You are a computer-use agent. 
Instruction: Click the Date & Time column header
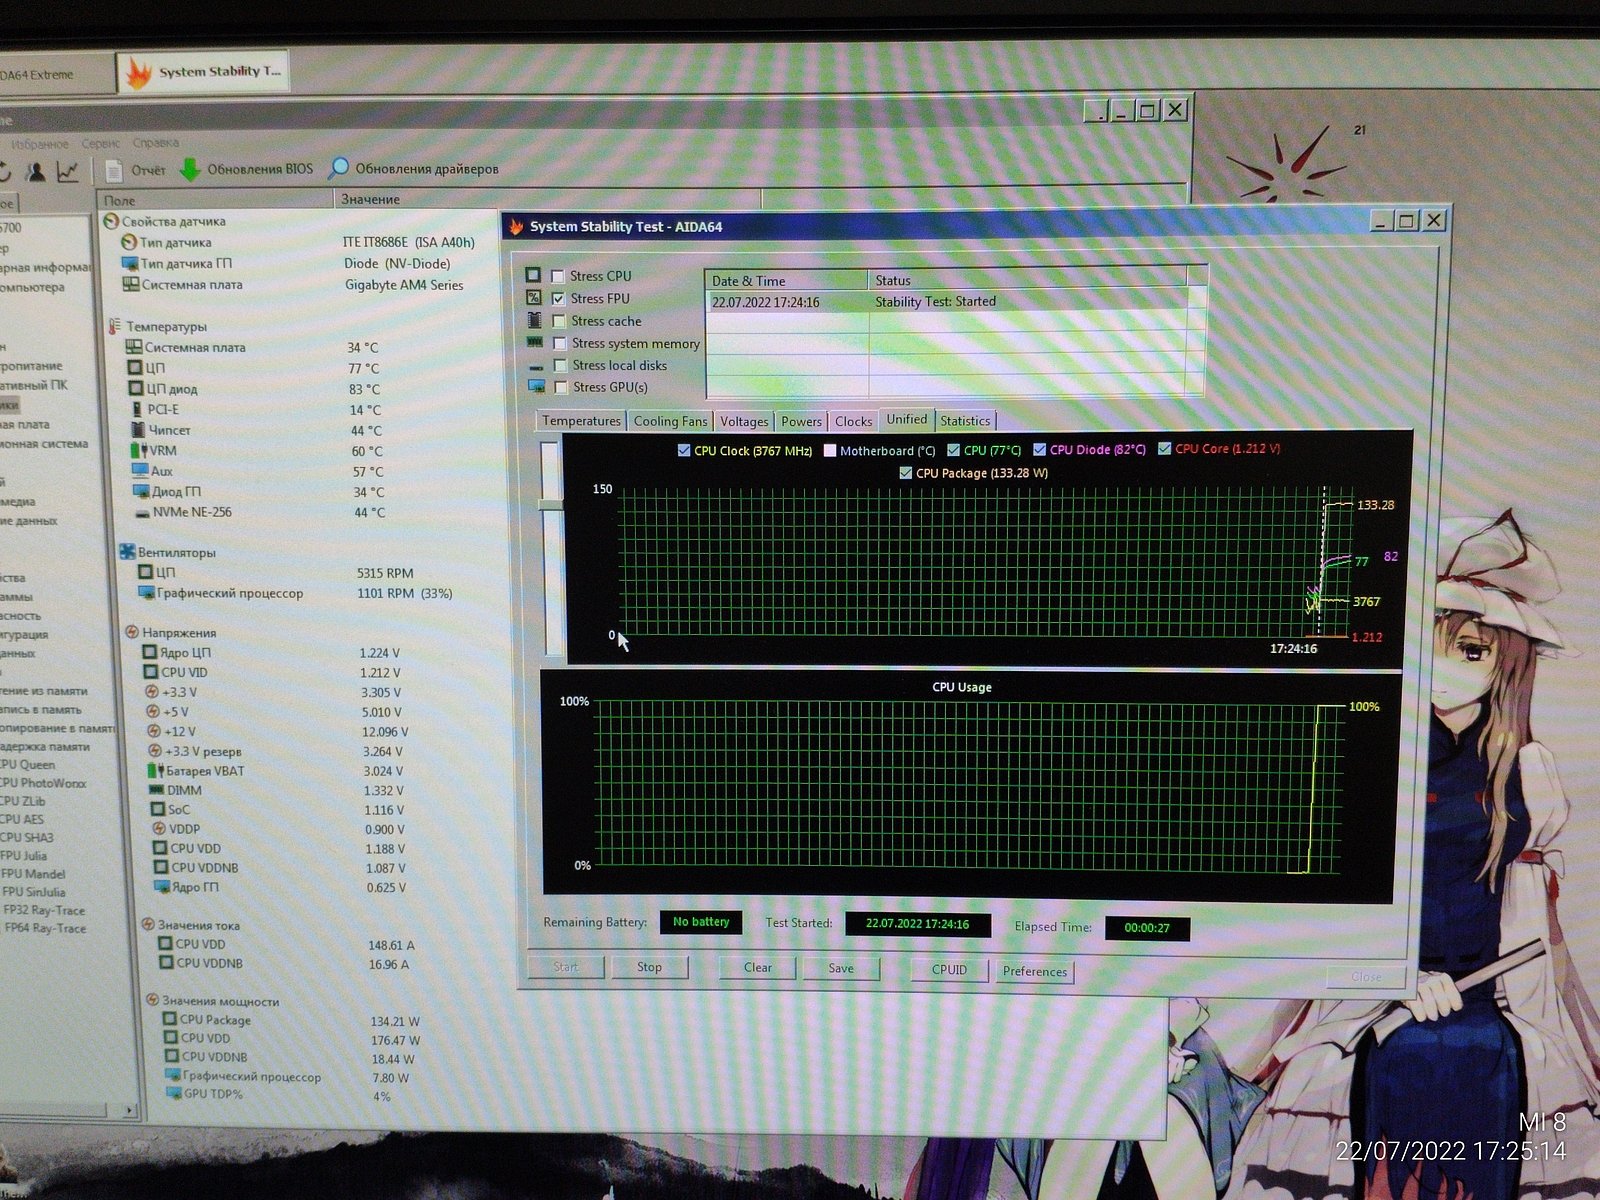(x=787, y=280)
